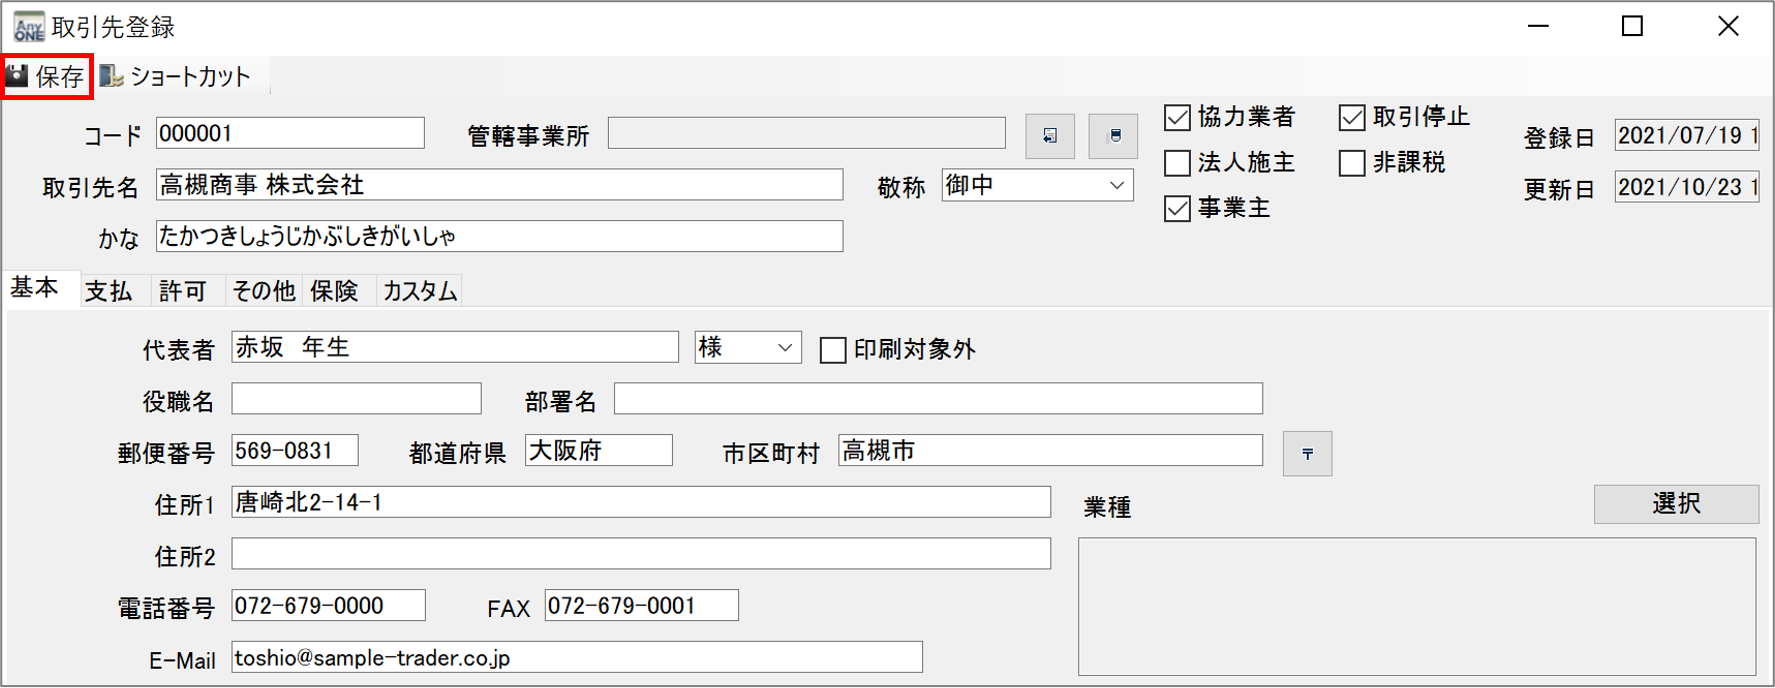Screen dimensions: 1775x688
Task: Uncheck the 協力業者 checkbox
Action: (x=1177, y=118)
